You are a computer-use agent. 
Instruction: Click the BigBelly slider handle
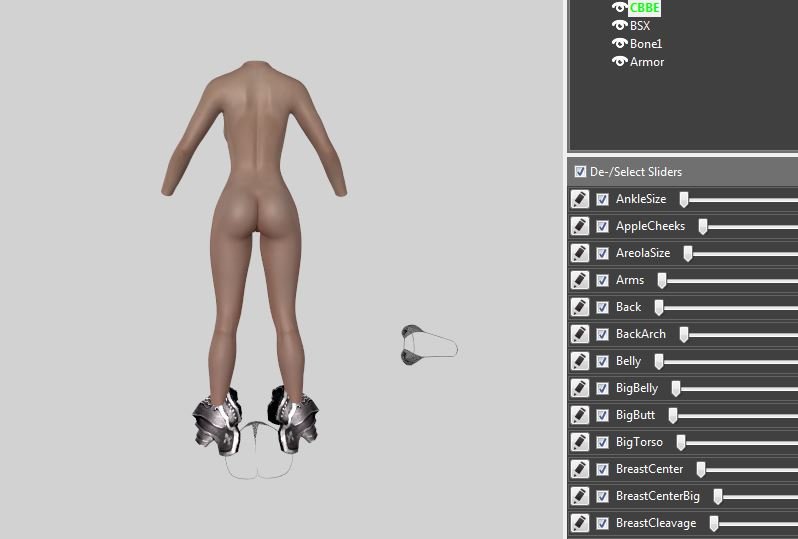click(676, 389)
